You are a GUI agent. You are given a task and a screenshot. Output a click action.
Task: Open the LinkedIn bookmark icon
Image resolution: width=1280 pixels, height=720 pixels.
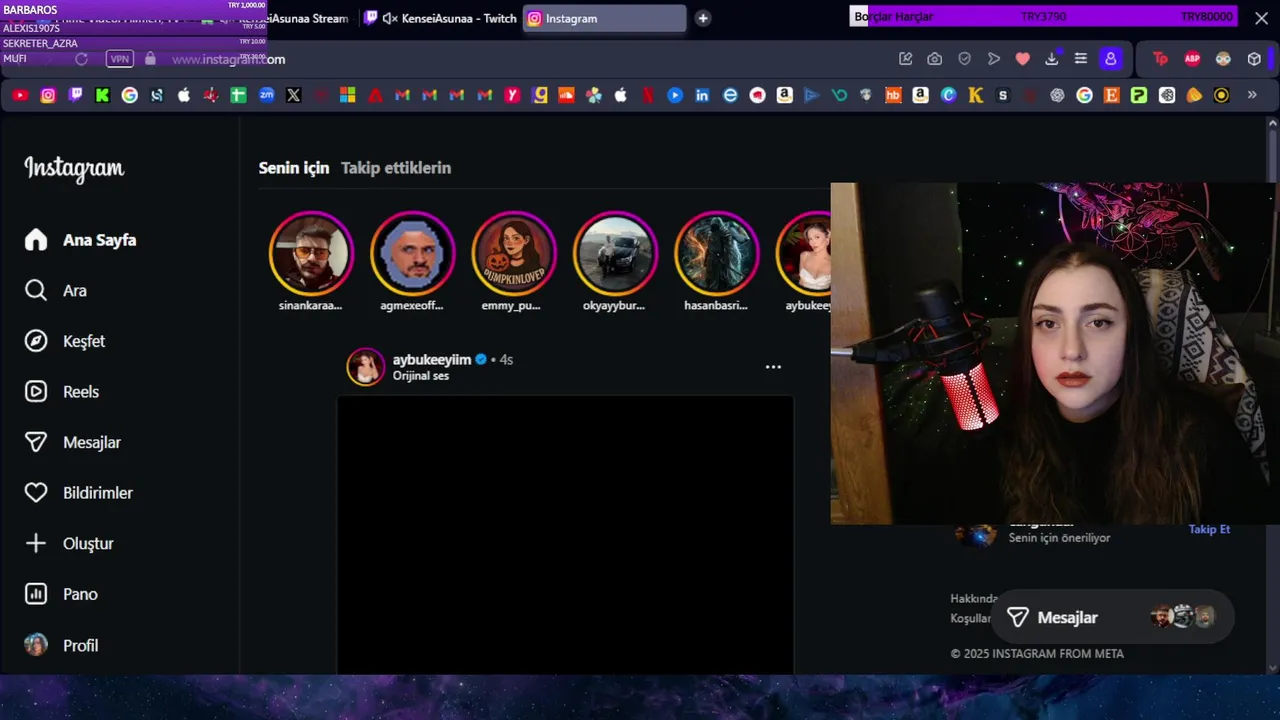pyautogui.click(x=702, y=95)
